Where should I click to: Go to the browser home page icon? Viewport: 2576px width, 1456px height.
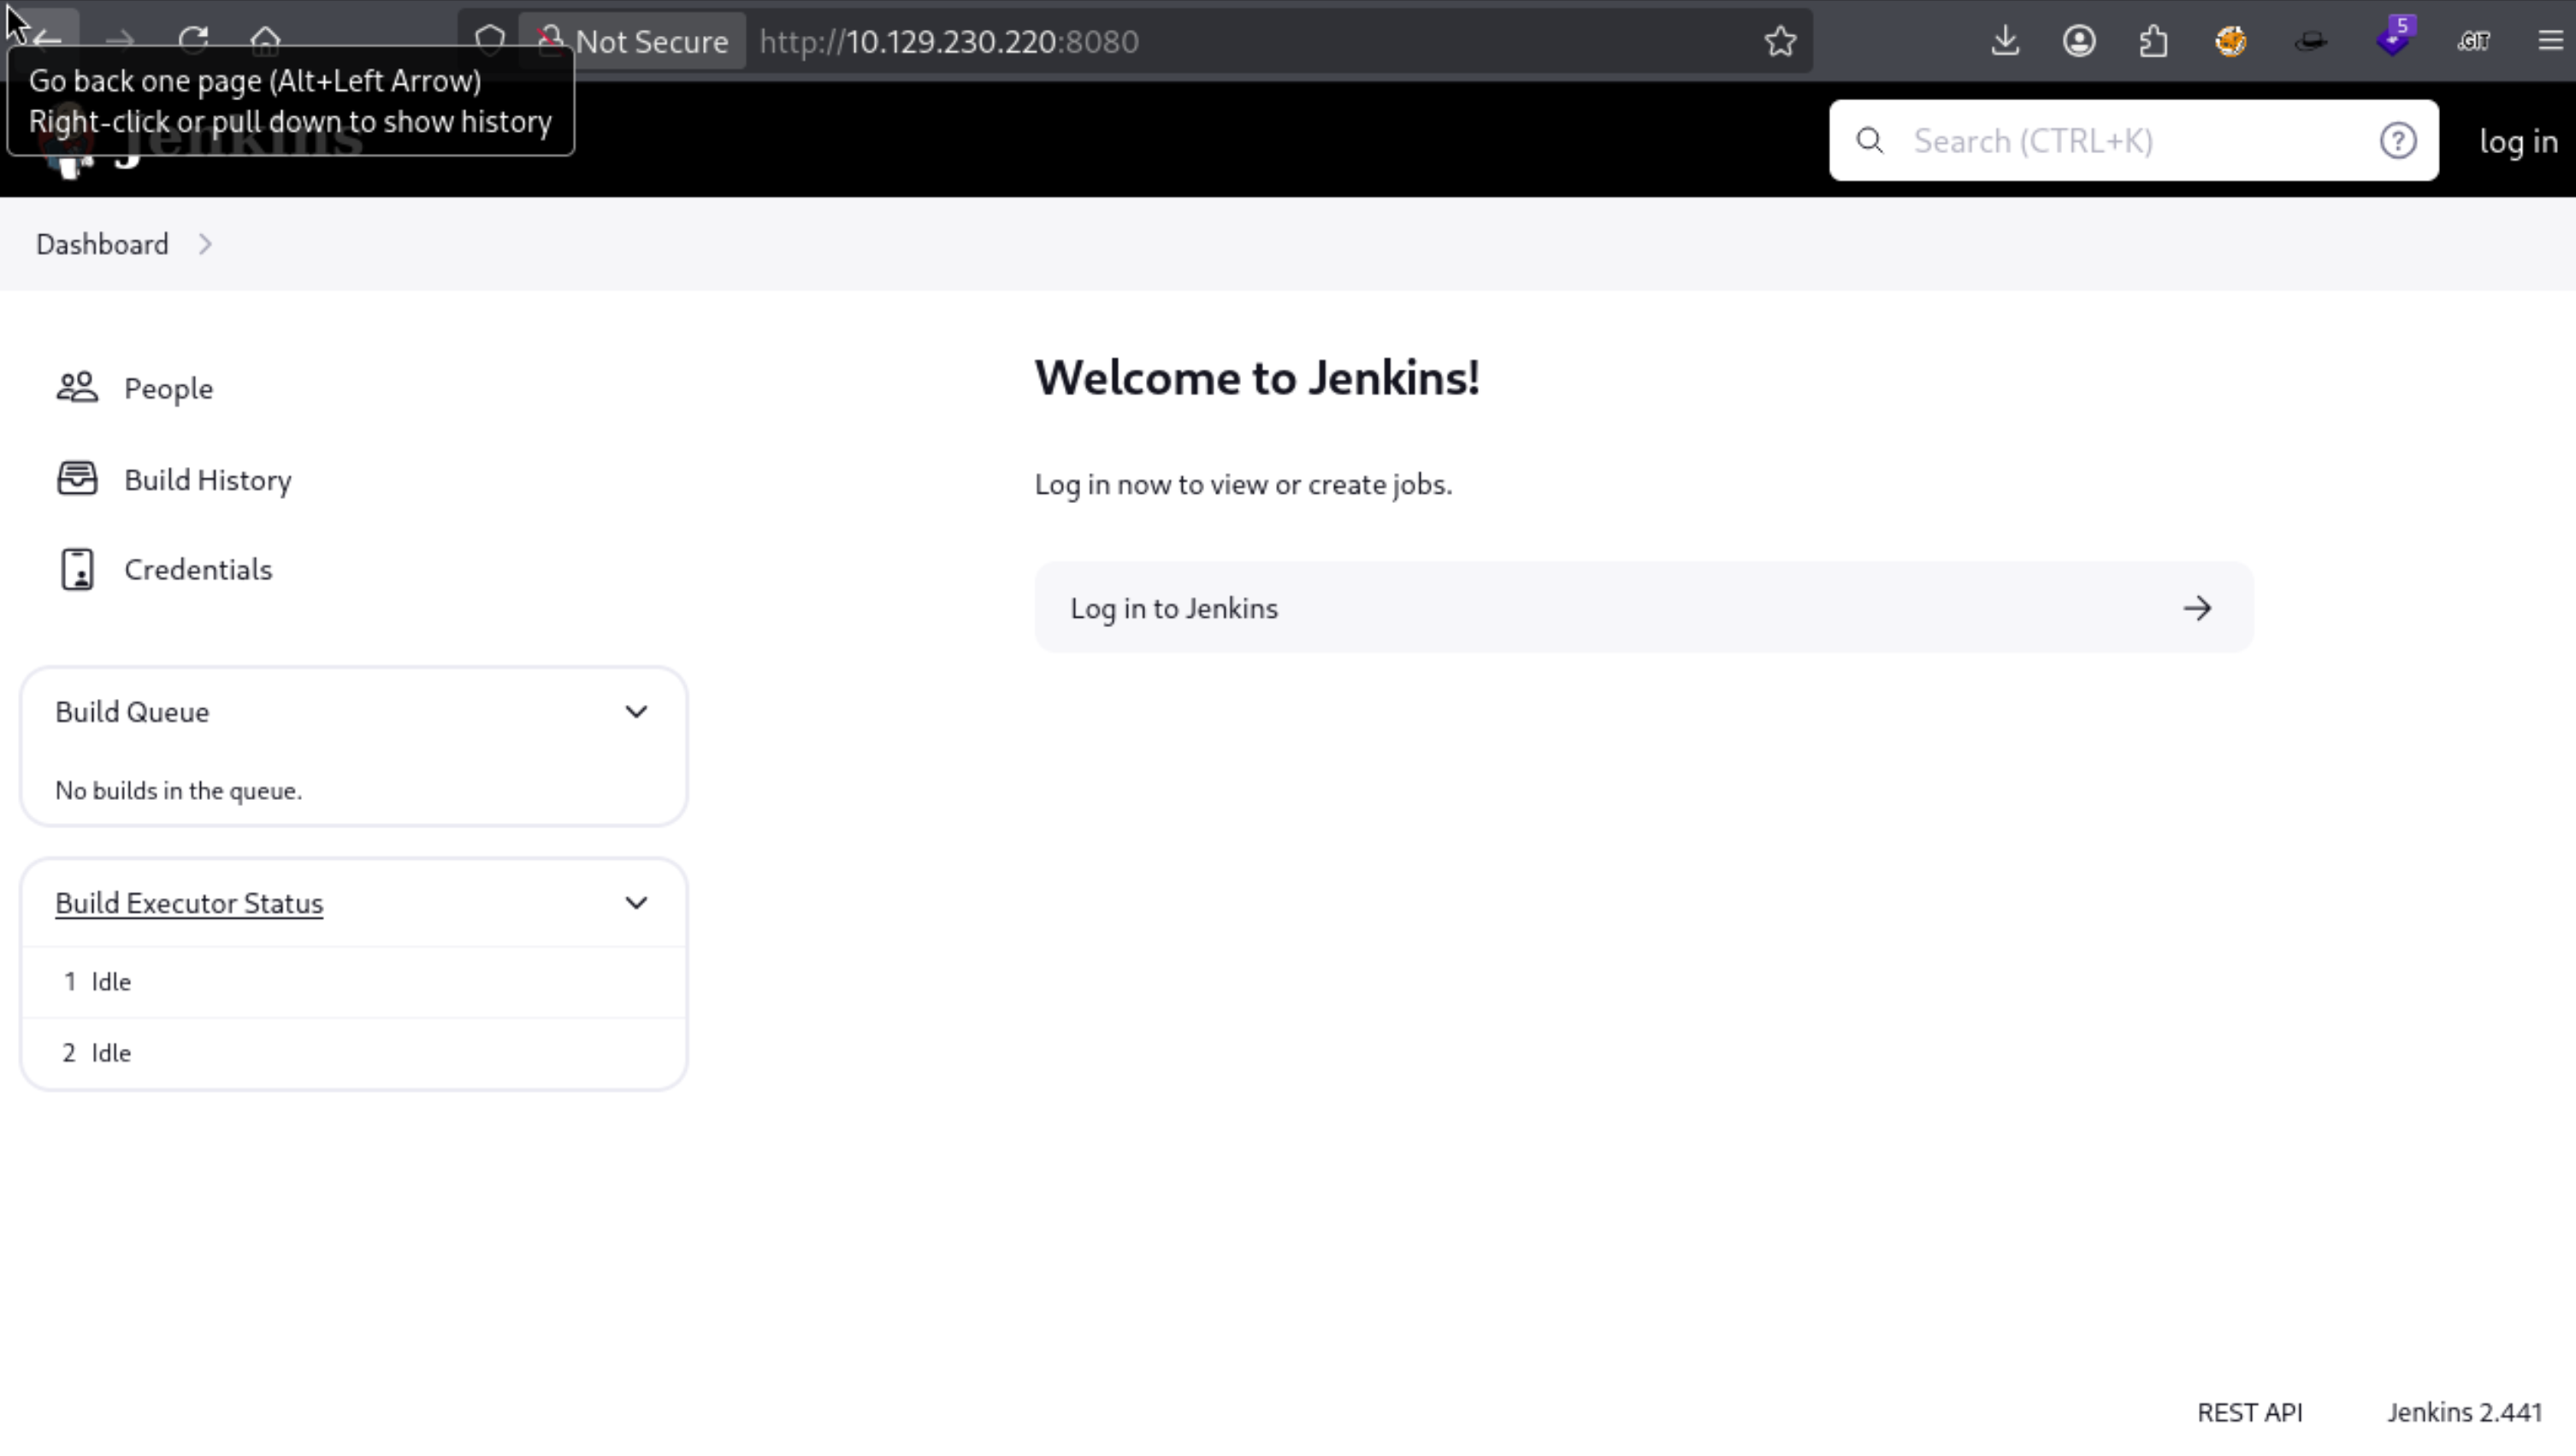pos(266,40)
